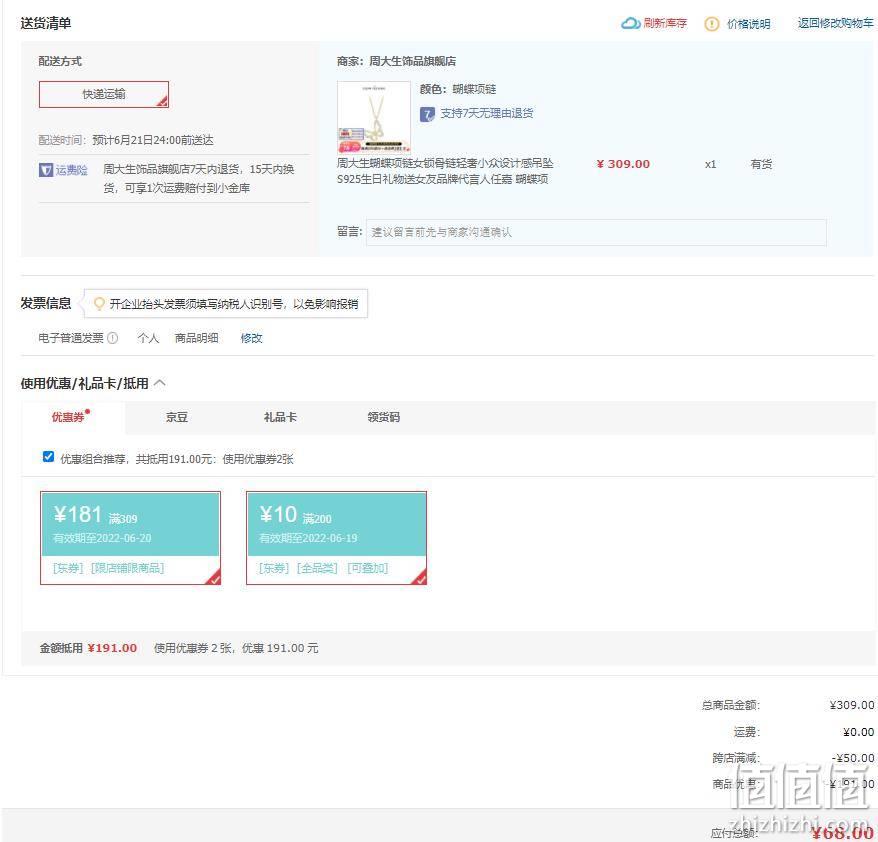Open 价格说明 link
878x842 pixels.
(x=748, y=24)
